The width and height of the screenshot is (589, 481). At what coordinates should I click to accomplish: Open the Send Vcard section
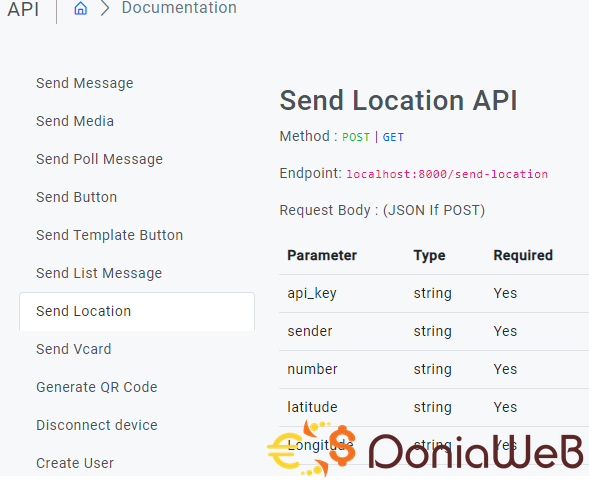tap(74, 349)
